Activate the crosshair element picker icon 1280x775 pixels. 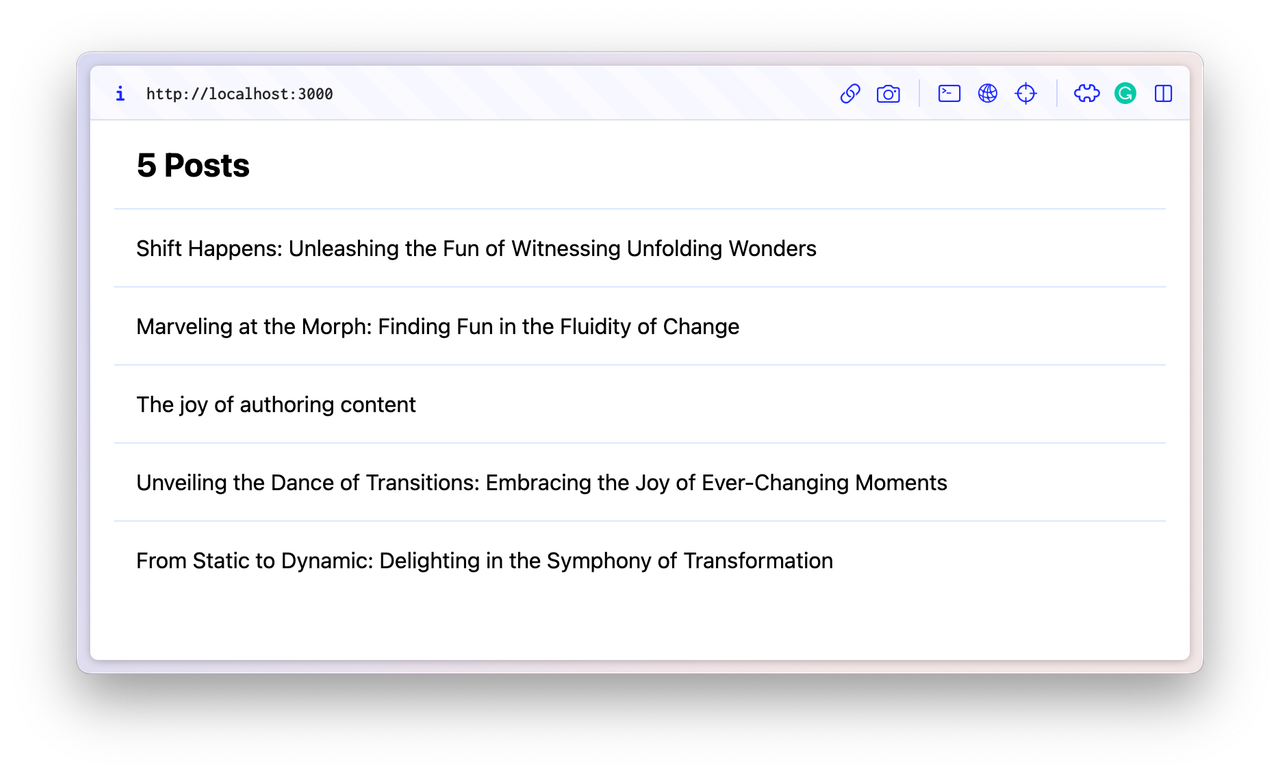point(1026,93)
